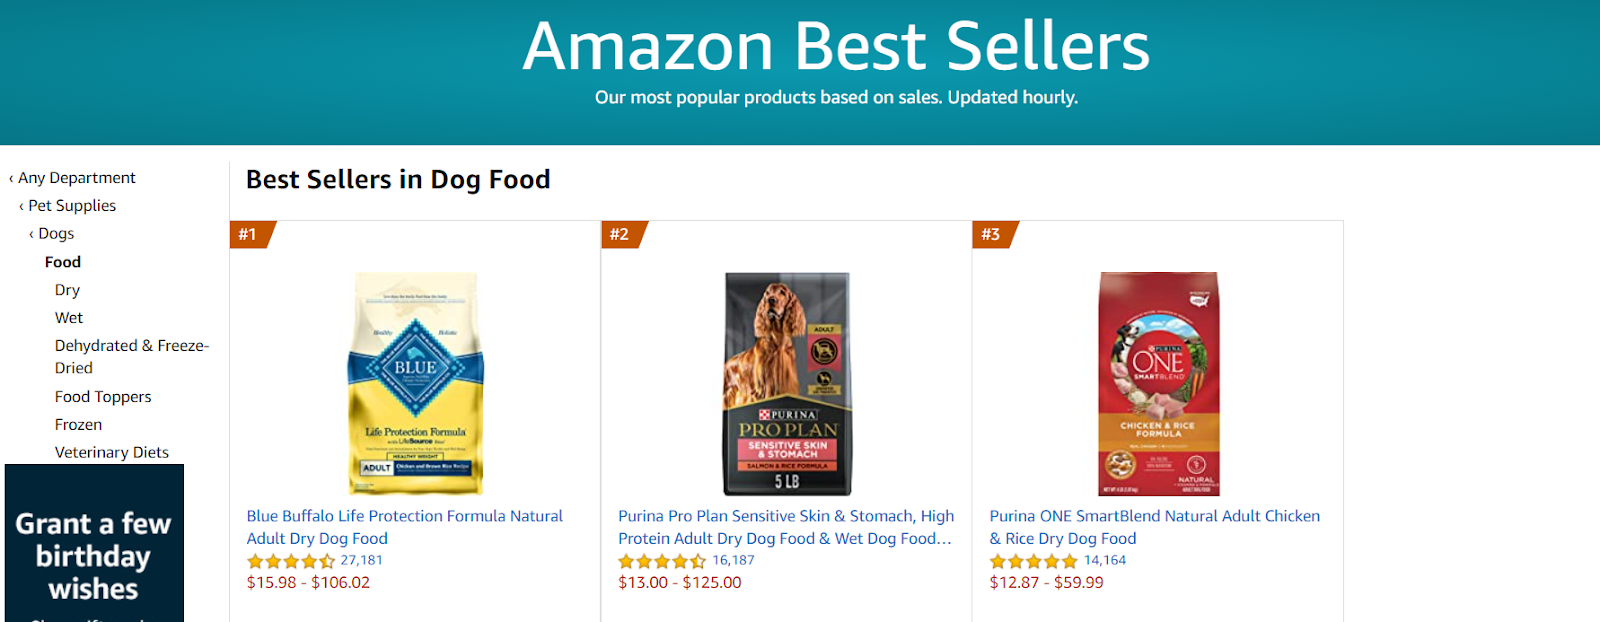This screenshot has width=1600, height=622.
Task: Click the star rating under Blue Buffalo product
Action: coord(292,561)
